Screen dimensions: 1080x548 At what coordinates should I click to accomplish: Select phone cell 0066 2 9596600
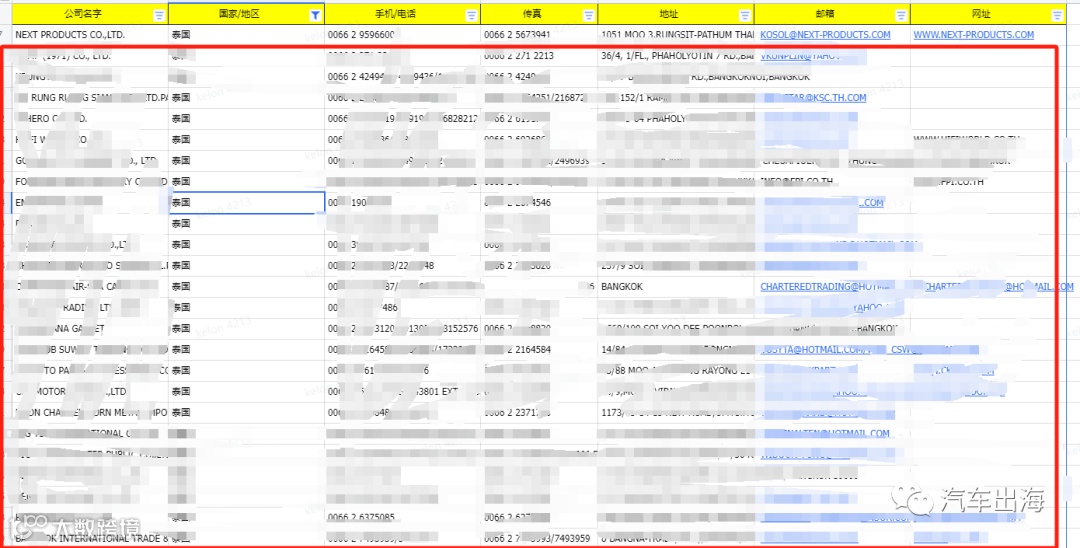pyautogui.click(x=403, y=34)
